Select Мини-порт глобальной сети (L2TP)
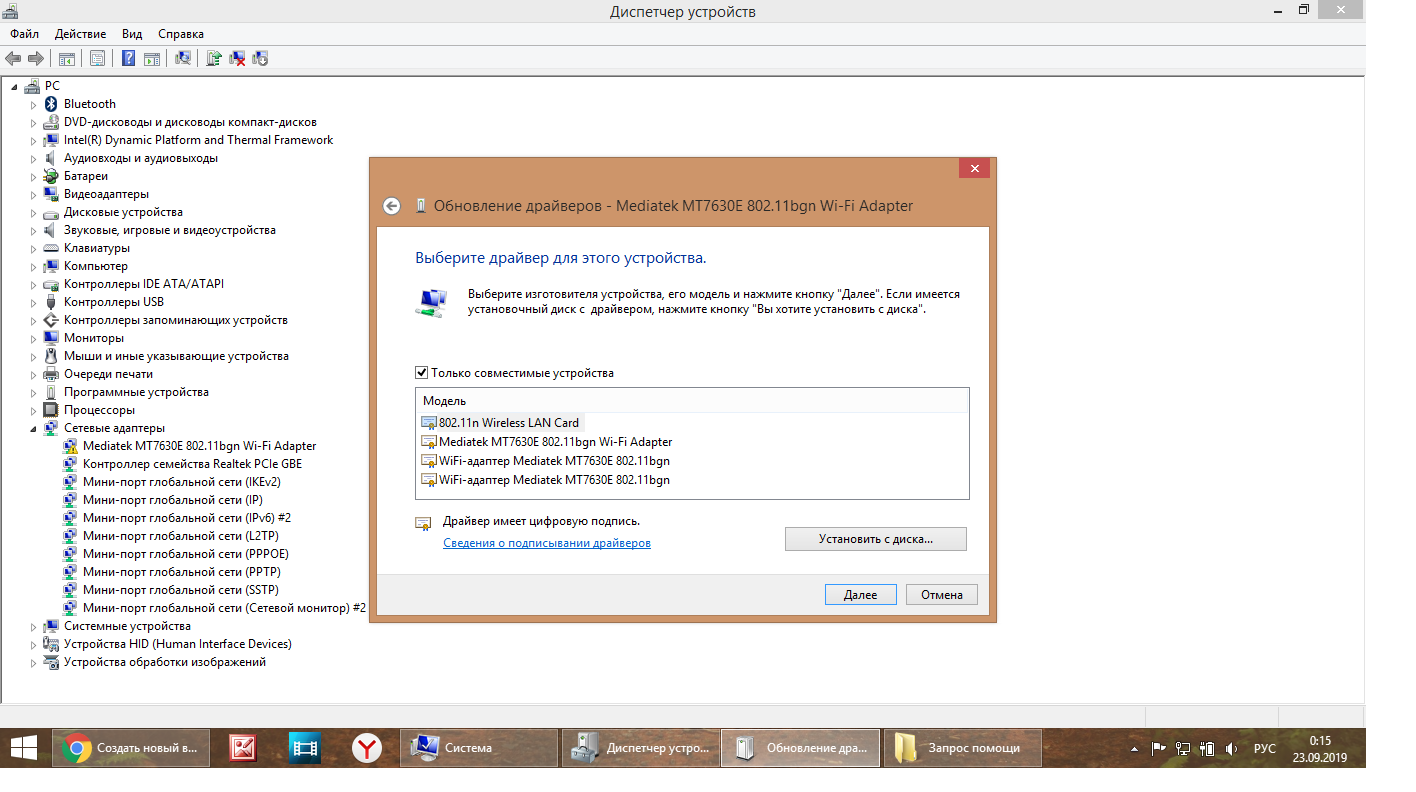The image size is (1416, 792). [179, 536]
